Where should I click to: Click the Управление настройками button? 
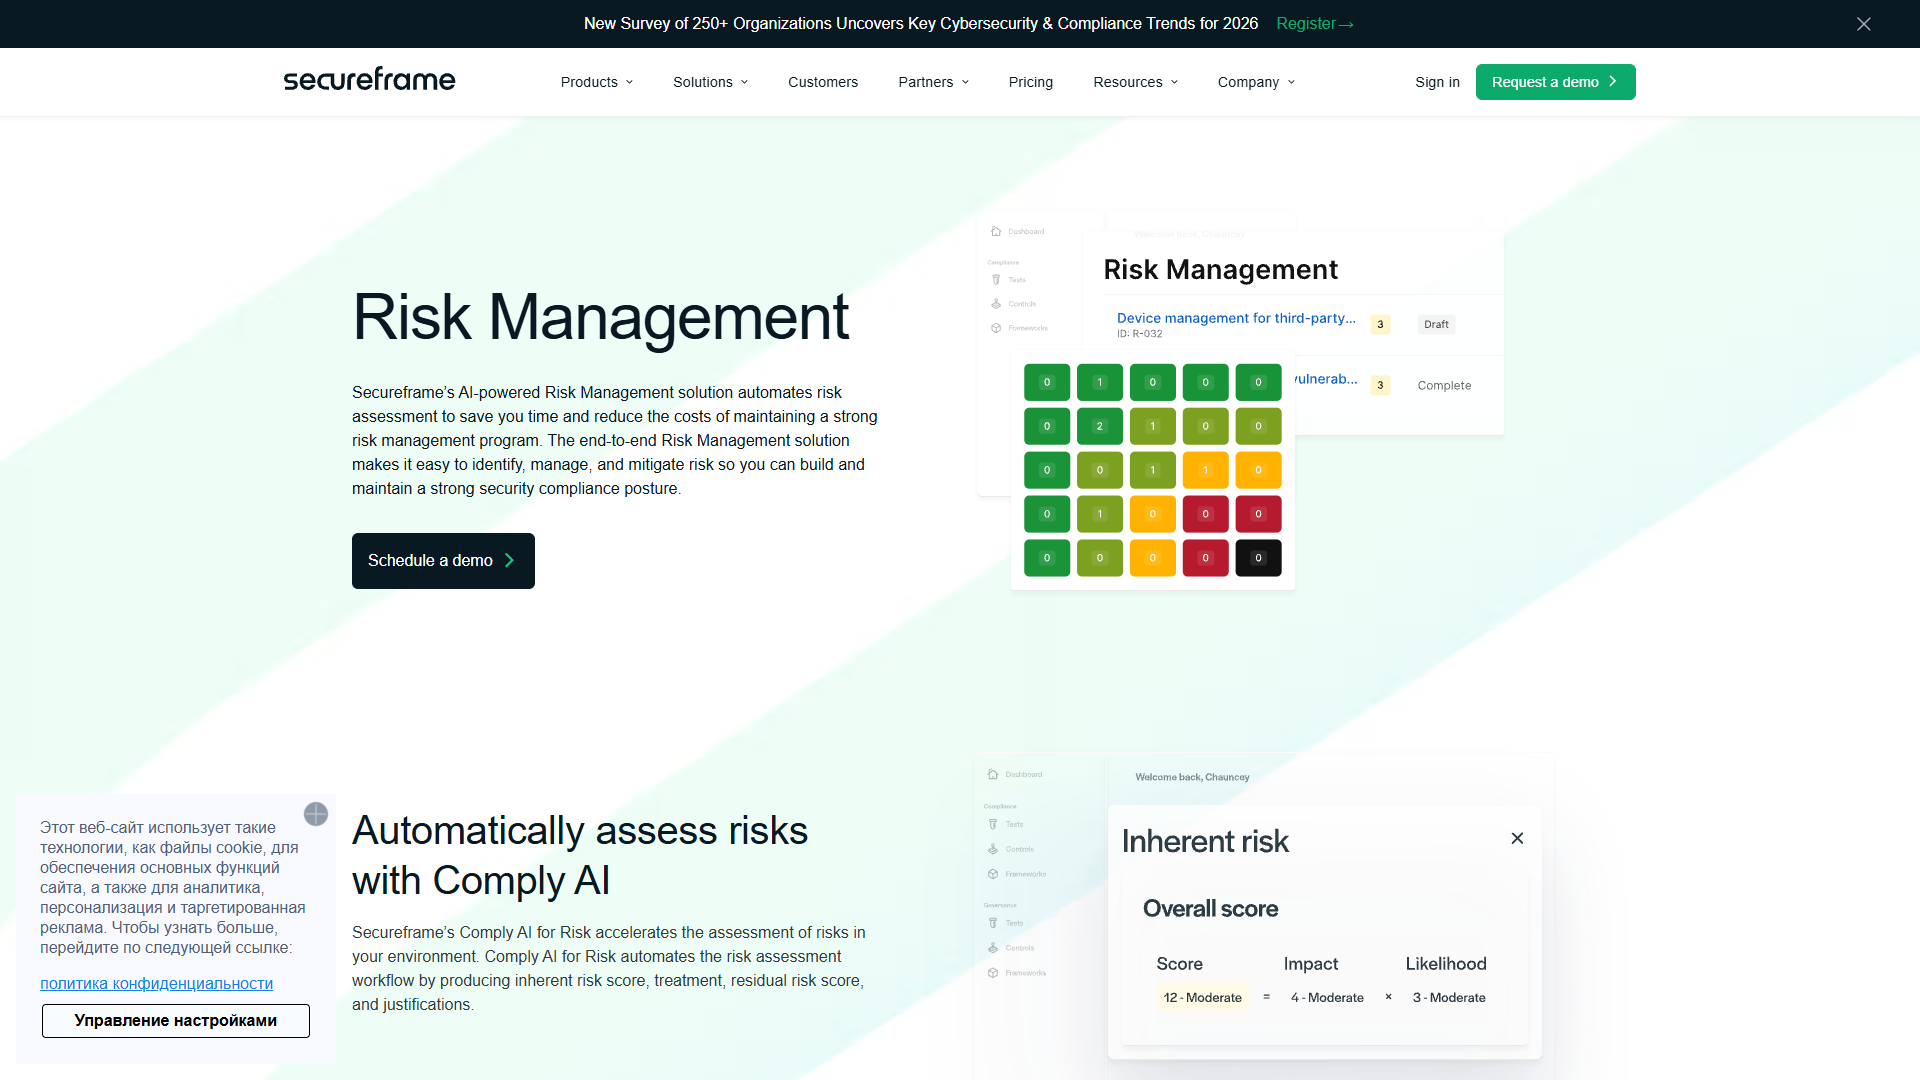coord(176,1021)
